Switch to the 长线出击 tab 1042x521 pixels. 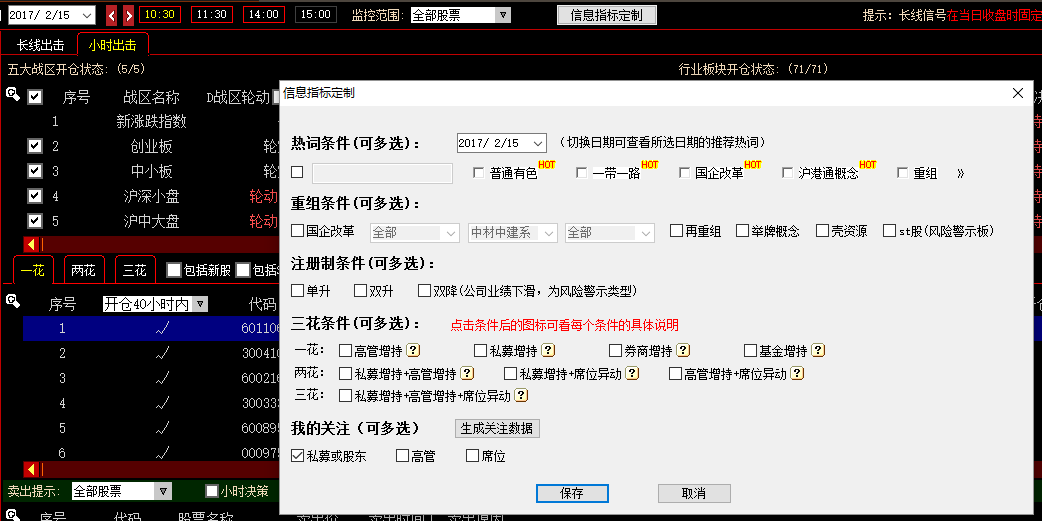pyautogui.click(x=40, y=45)
